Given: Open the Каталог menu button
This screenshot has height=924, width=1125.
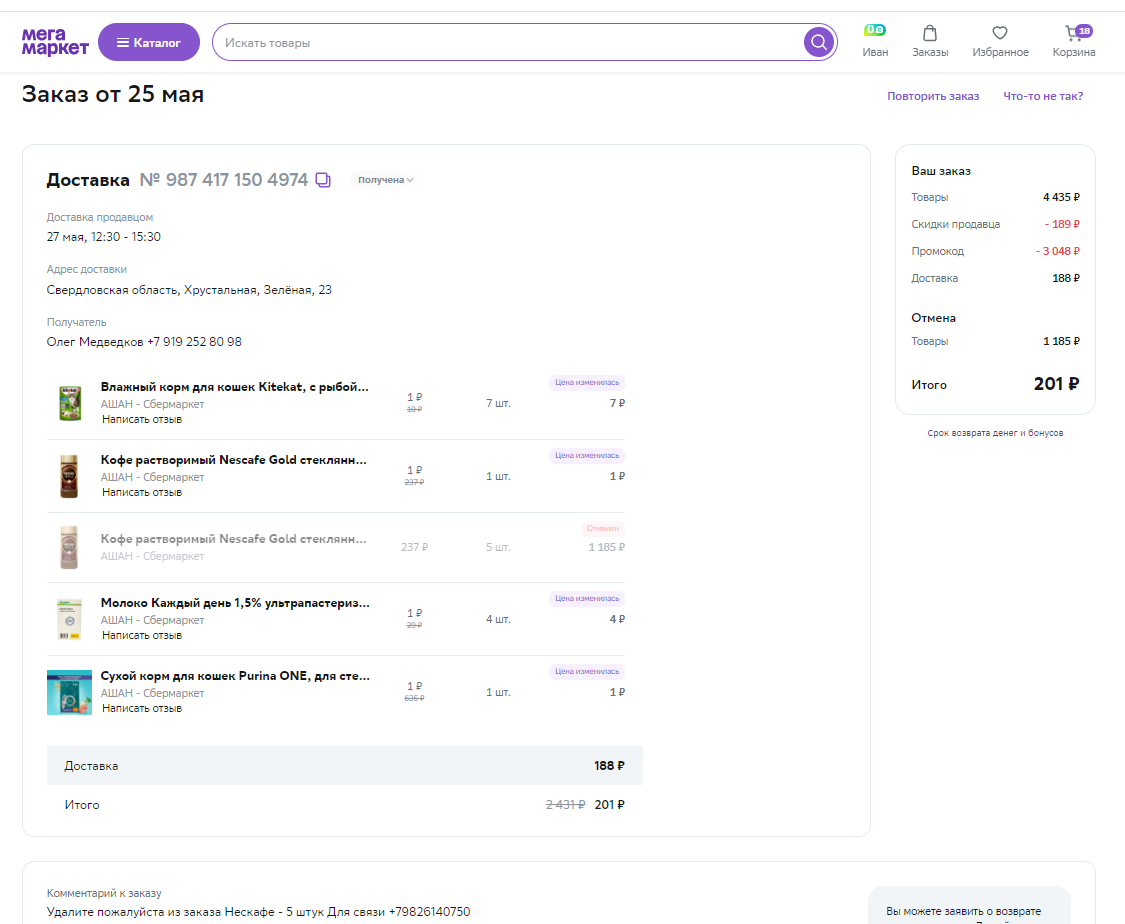Looking at the screenshot, I should [x=149, y=42].
